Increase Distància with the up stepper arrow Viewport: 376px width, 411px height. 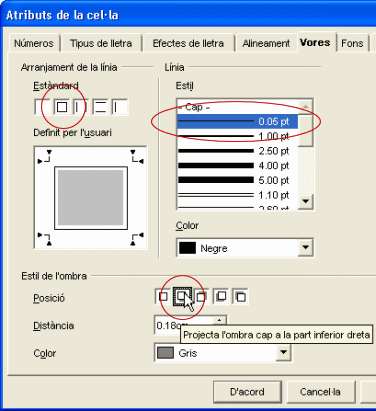tap(219, 321)
